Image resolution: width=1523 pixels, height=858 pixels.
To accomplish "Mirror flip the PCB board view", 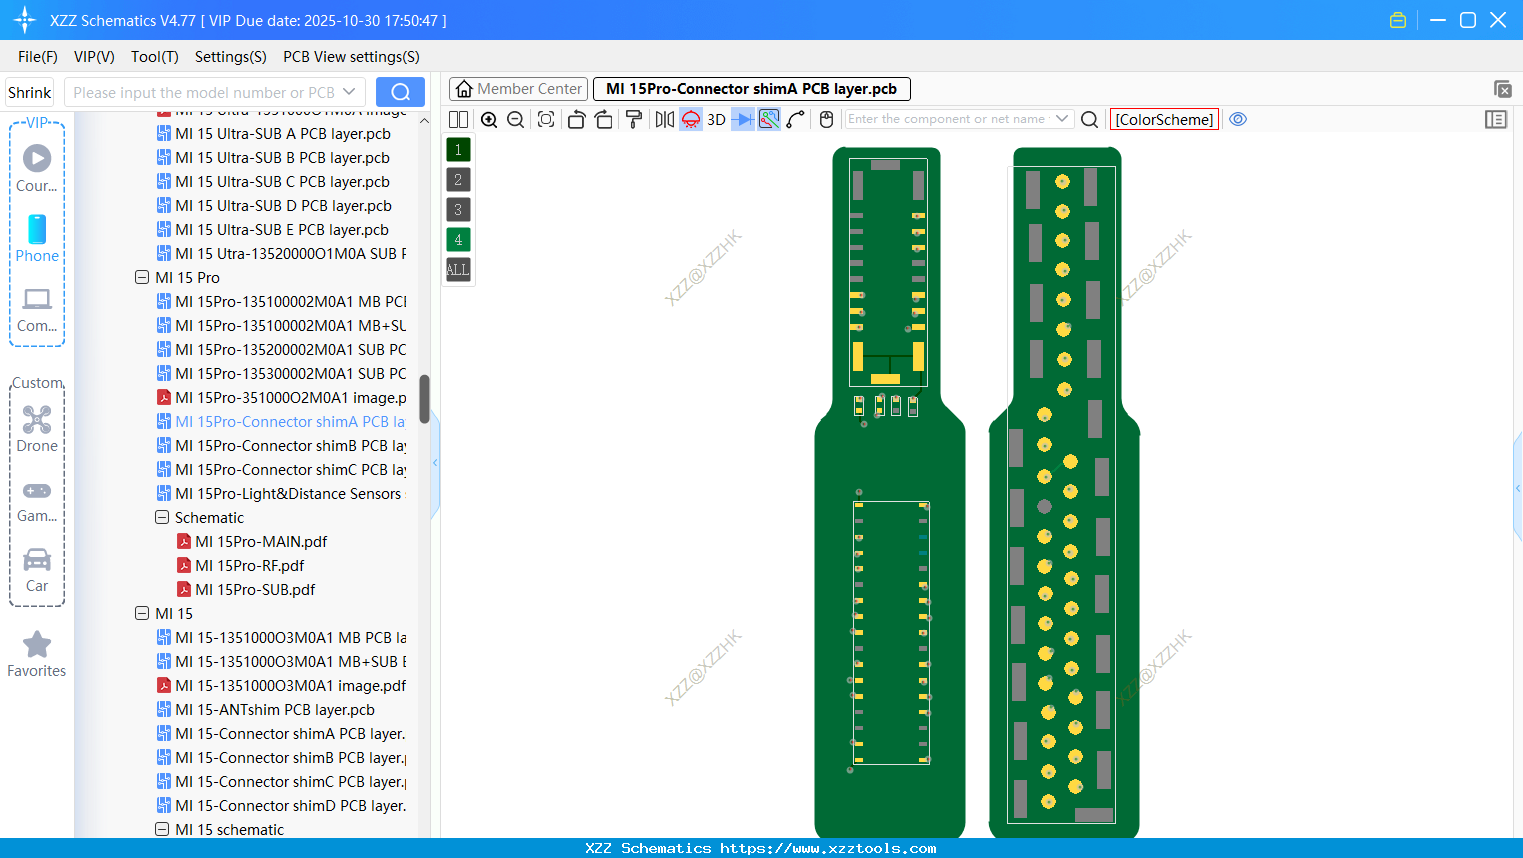I will coord(664,119).
